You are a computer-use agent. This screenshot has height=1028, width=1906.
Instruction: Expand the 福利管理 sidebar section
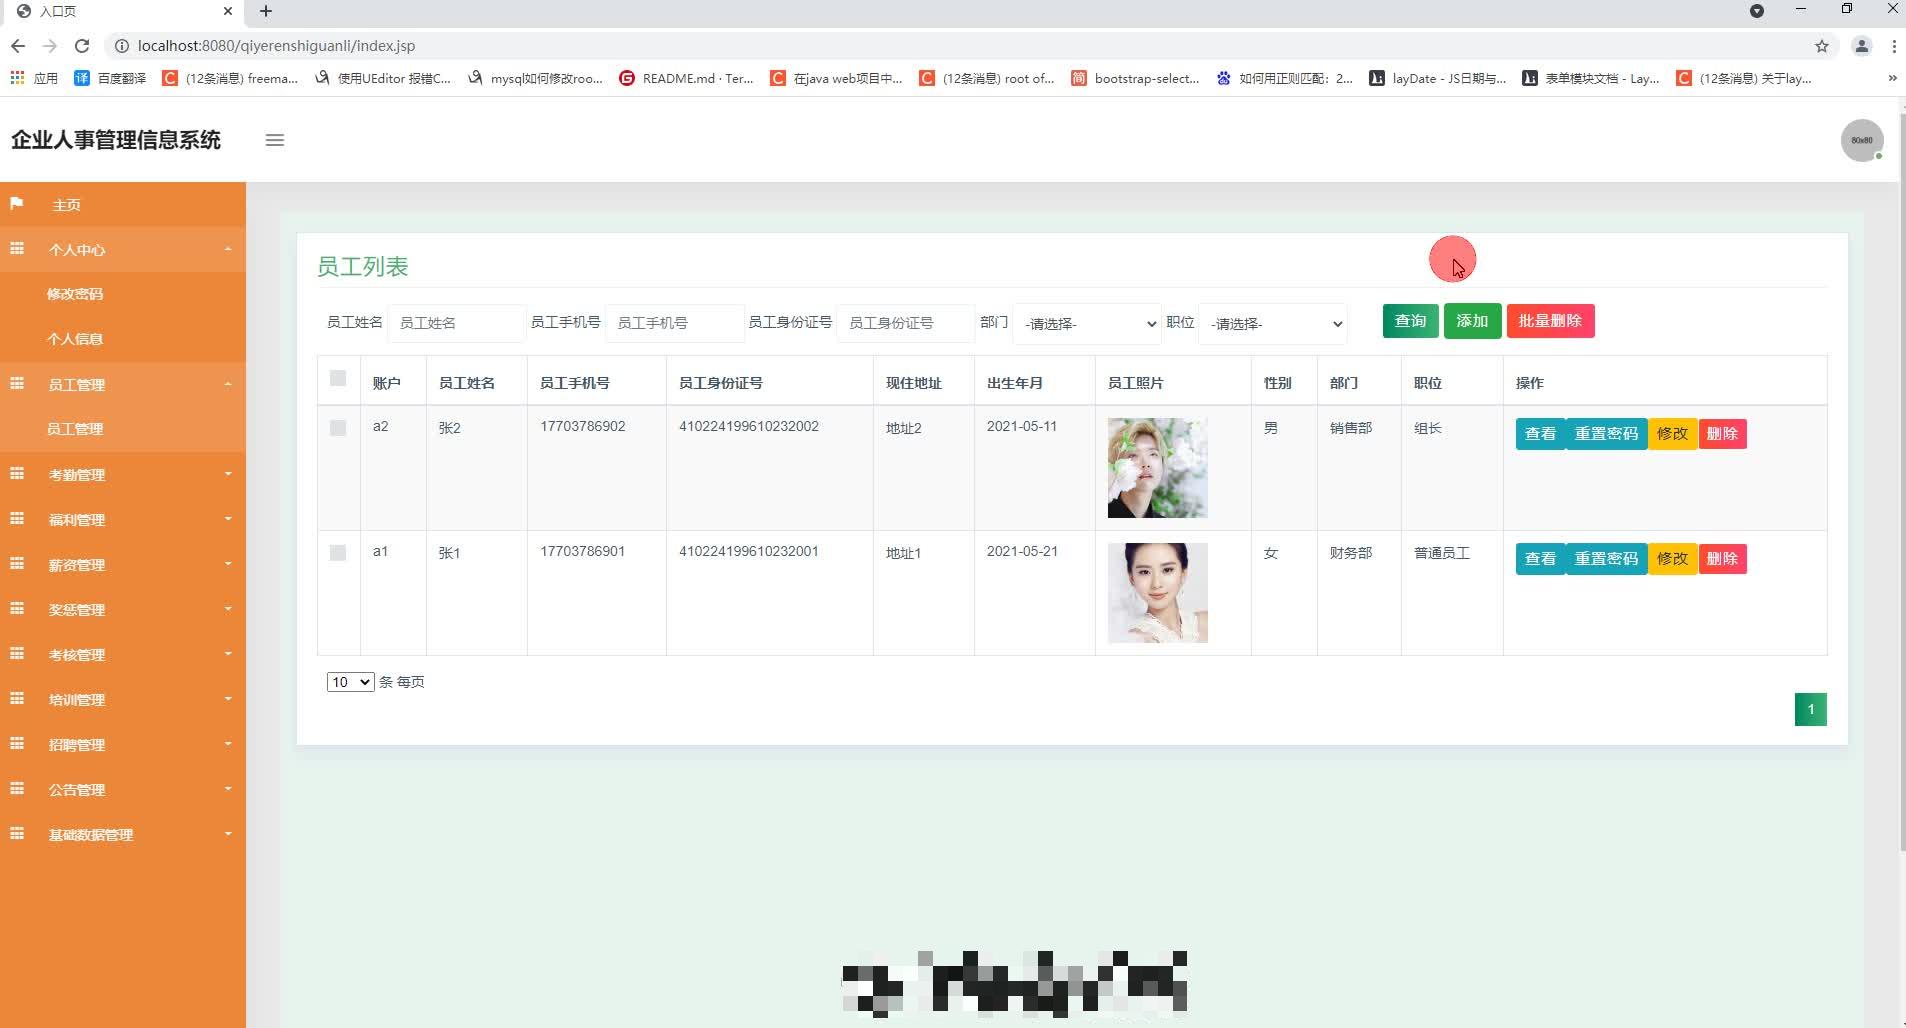click(x=123, y=519)
